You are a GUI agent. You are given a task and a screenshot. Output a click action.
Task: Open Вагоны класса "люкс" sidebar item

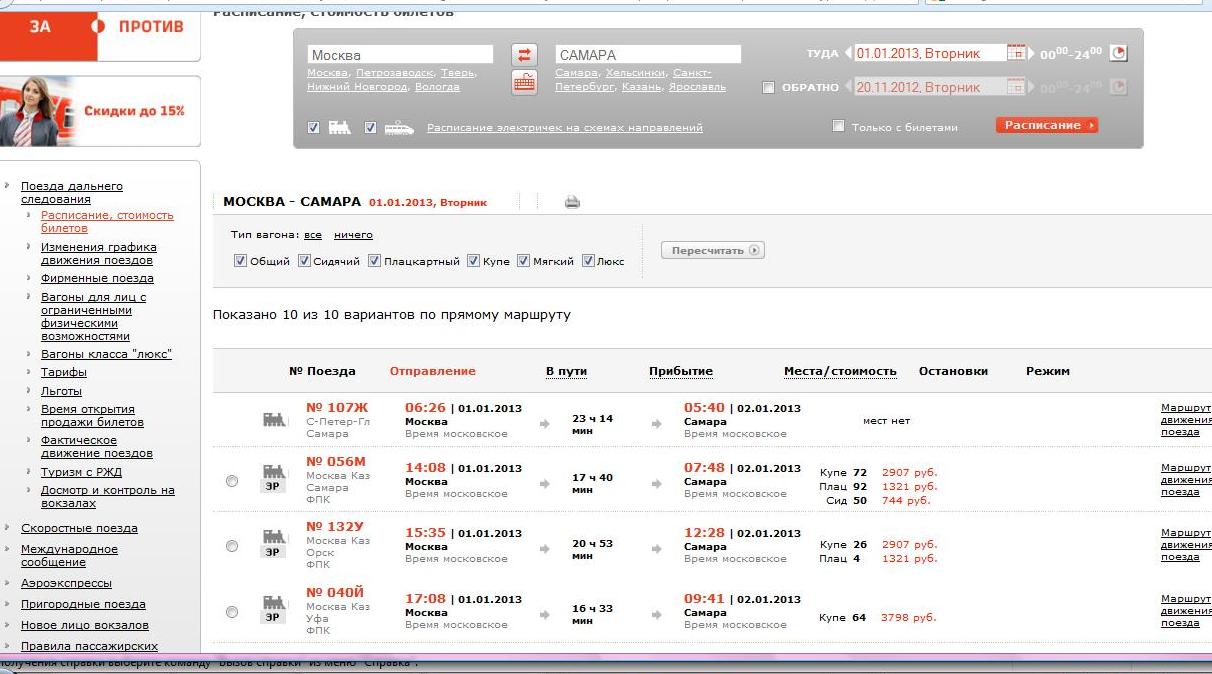[x=106, y=354]
